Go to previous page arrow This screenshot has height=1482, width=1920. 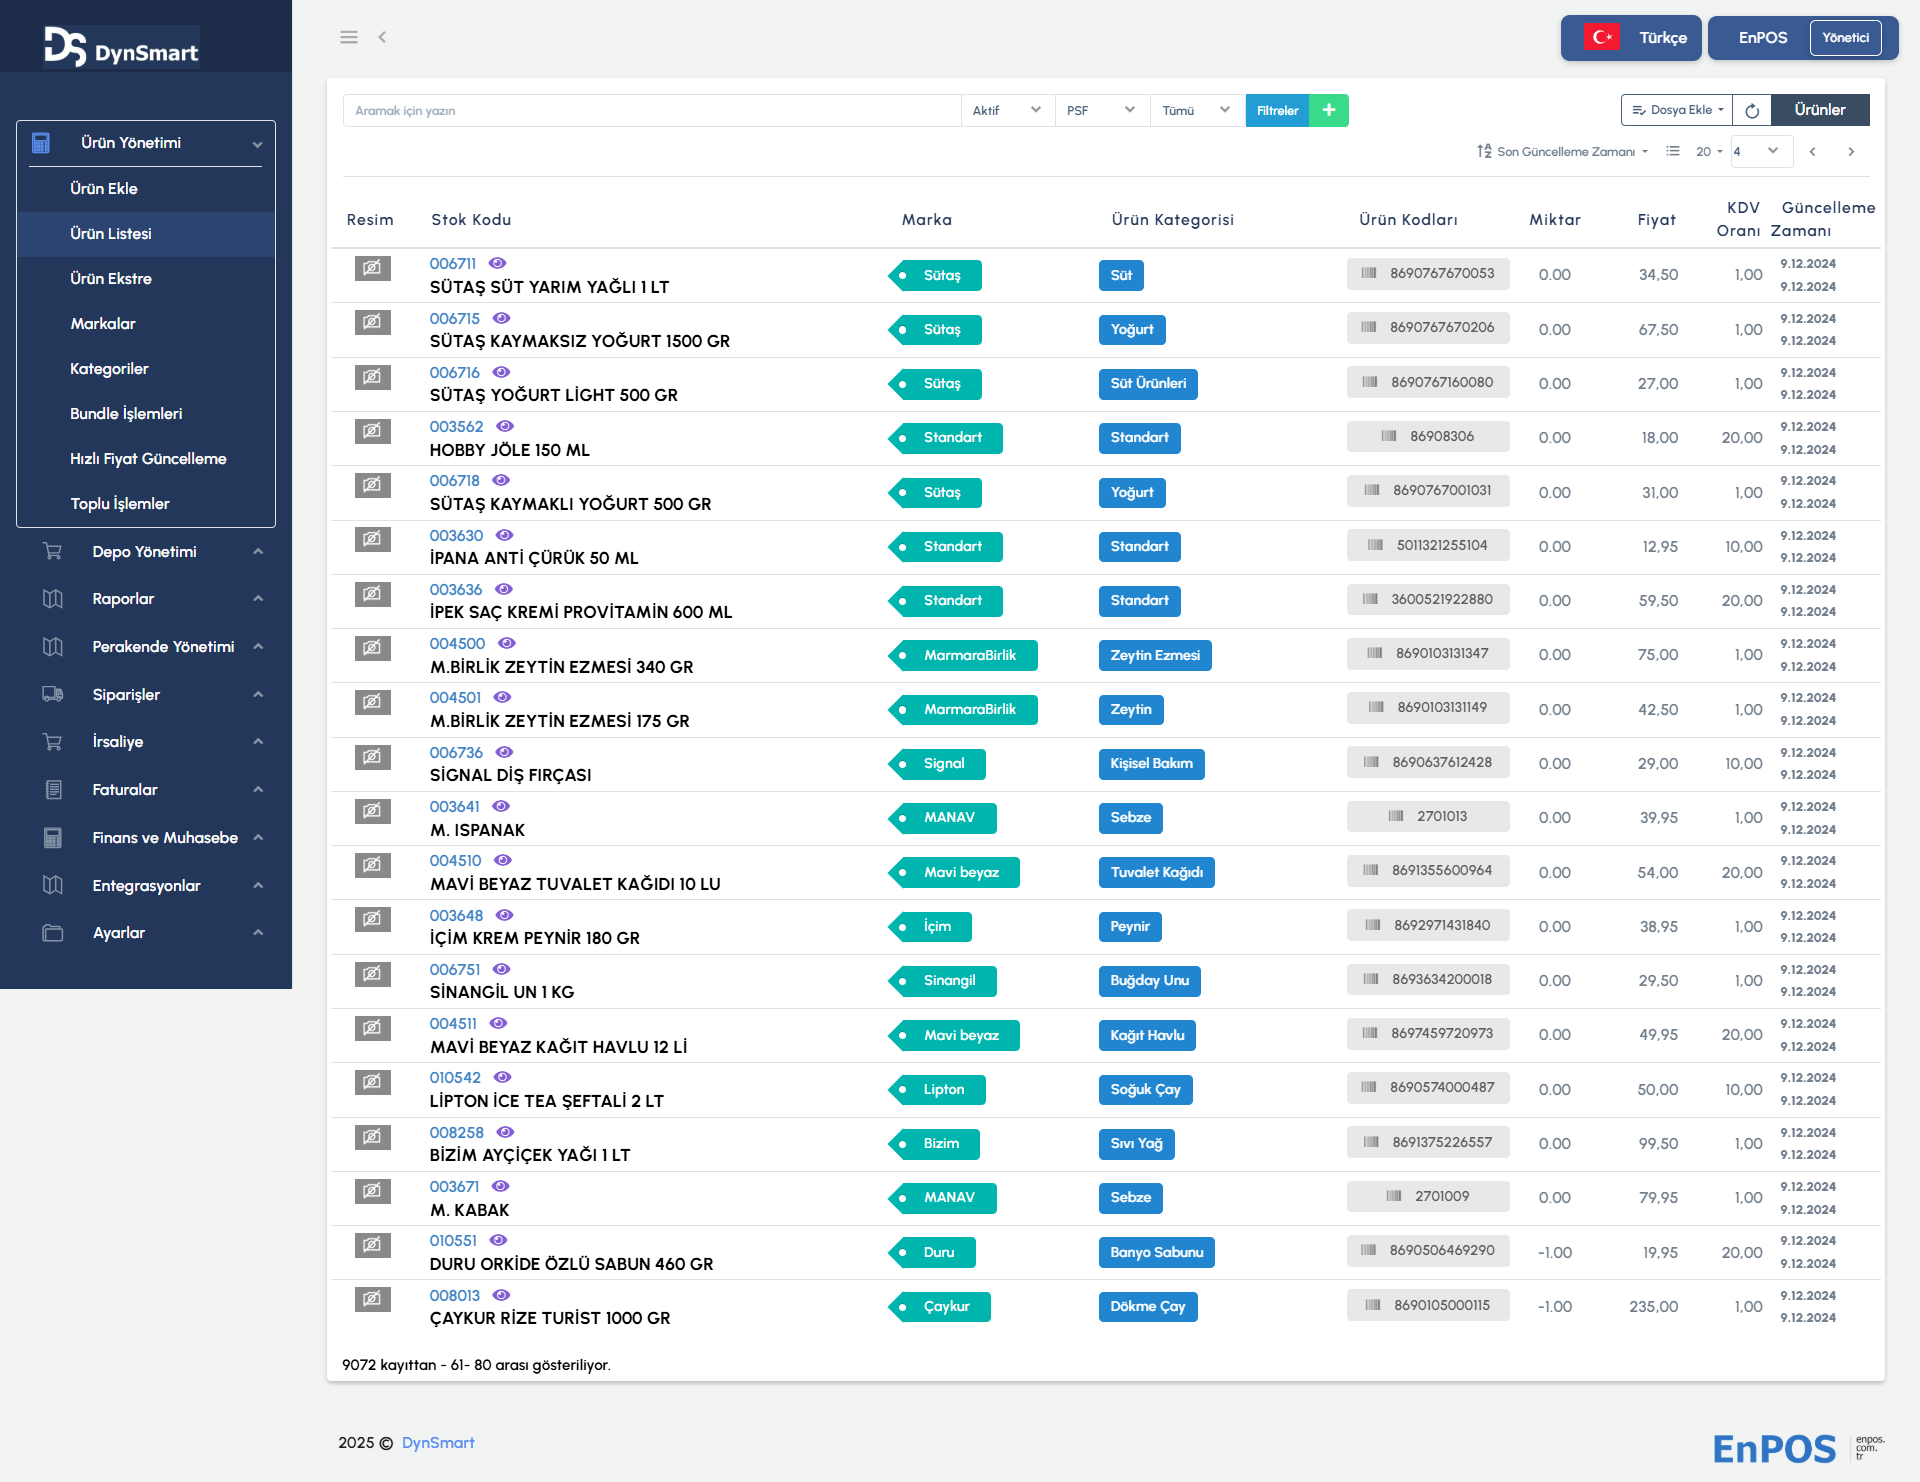1812,151
